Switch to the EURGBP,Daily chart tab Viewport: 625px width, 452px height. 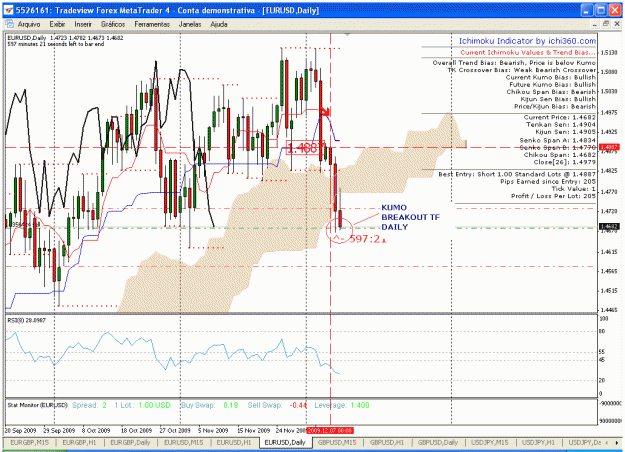[130, 442]
